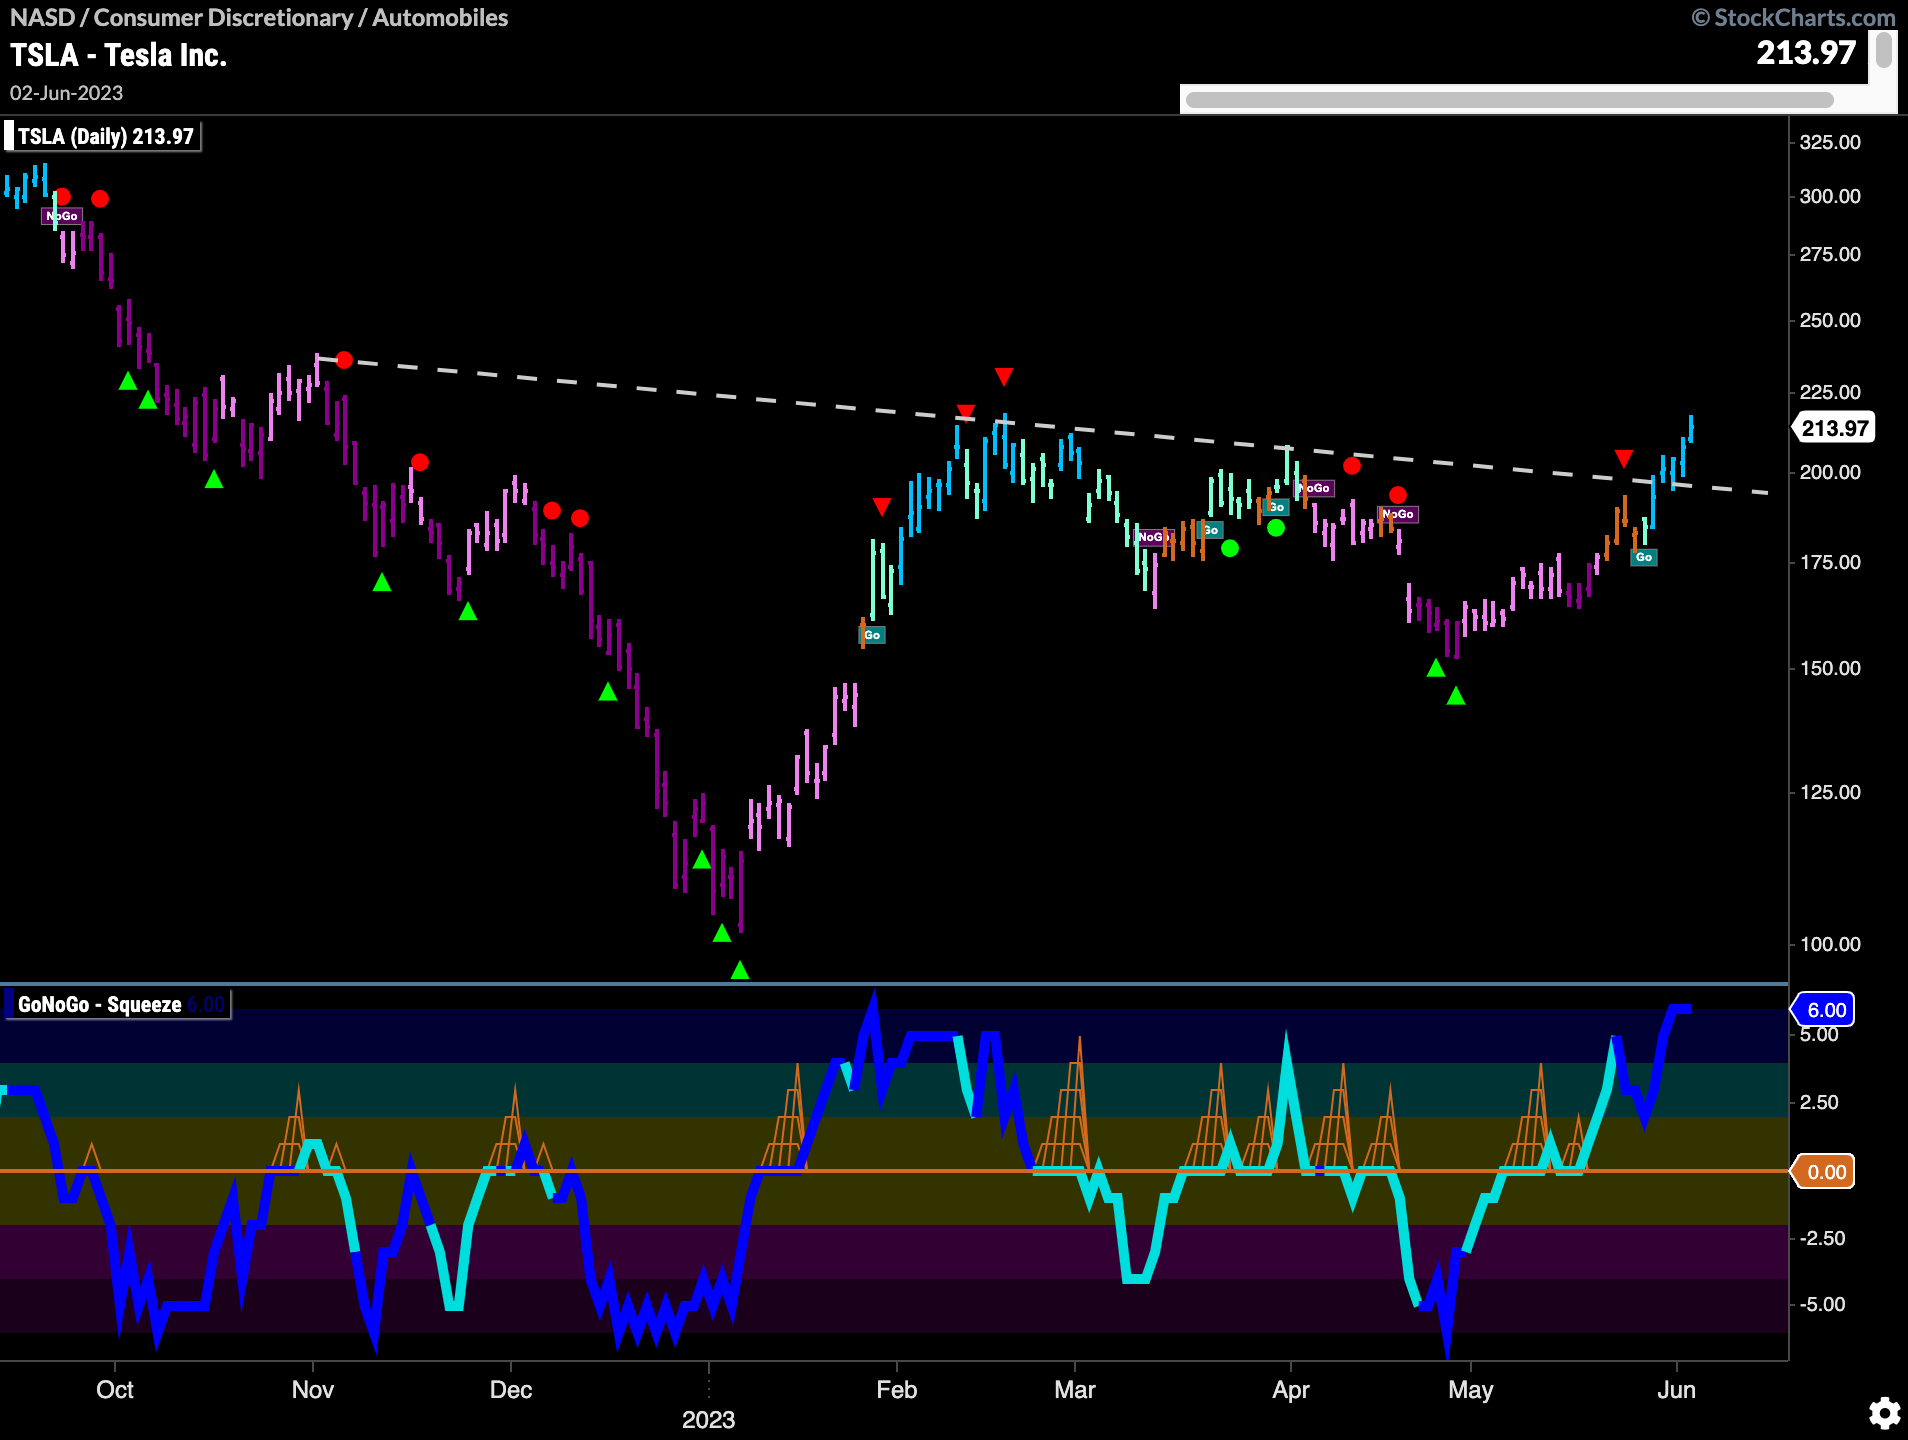Click the red down-triangle above the mid-February peak
This screenshot has height=1440, width=1908.
click(1004, 377)
